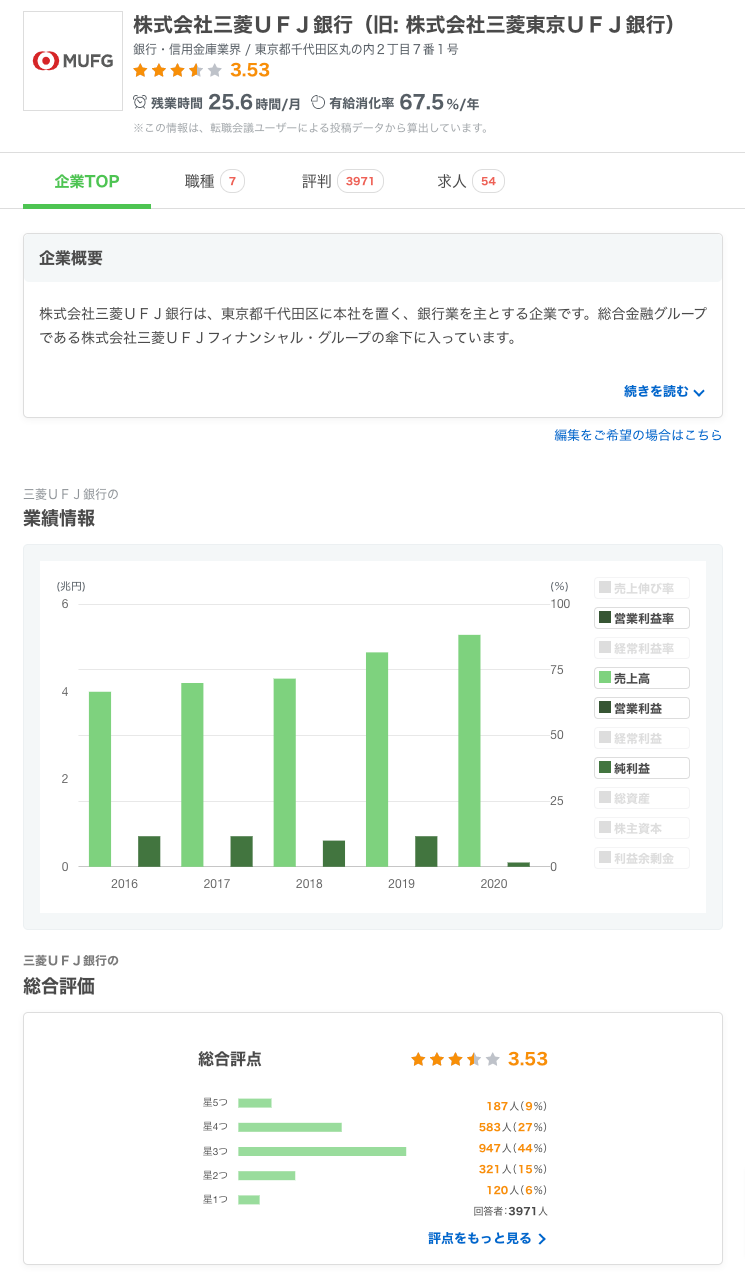Click the 25.6 overtime hours value
This screenshot has width=745, height=1276.
coord(230,101)
